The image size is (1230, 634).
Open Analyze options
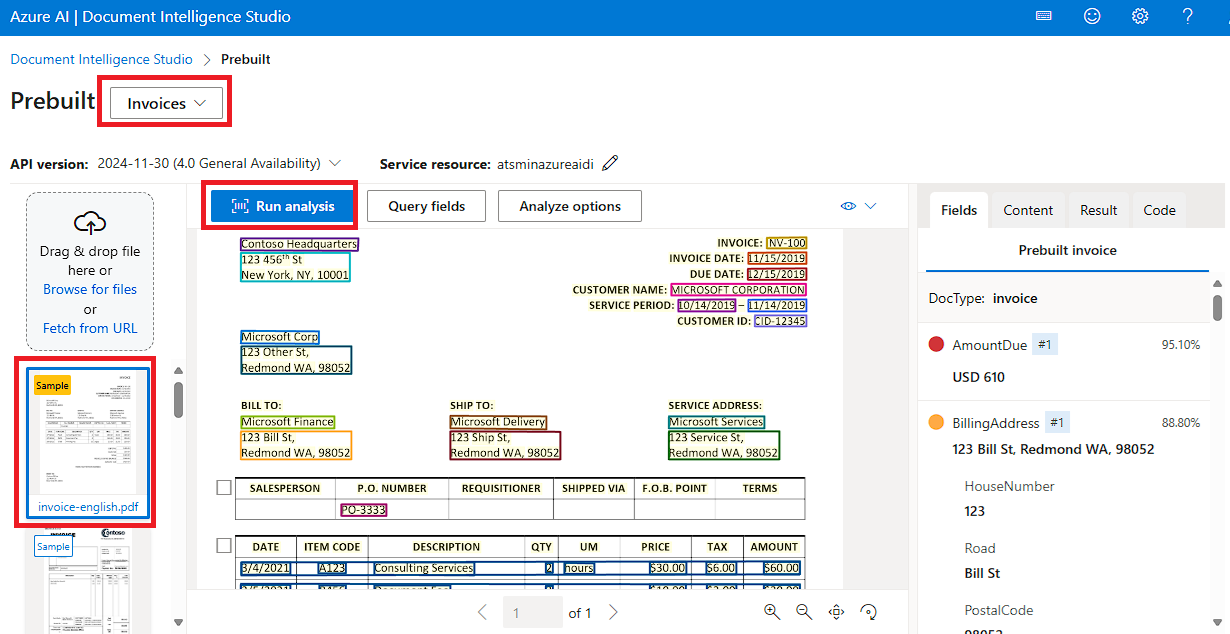tap(570, 206)
